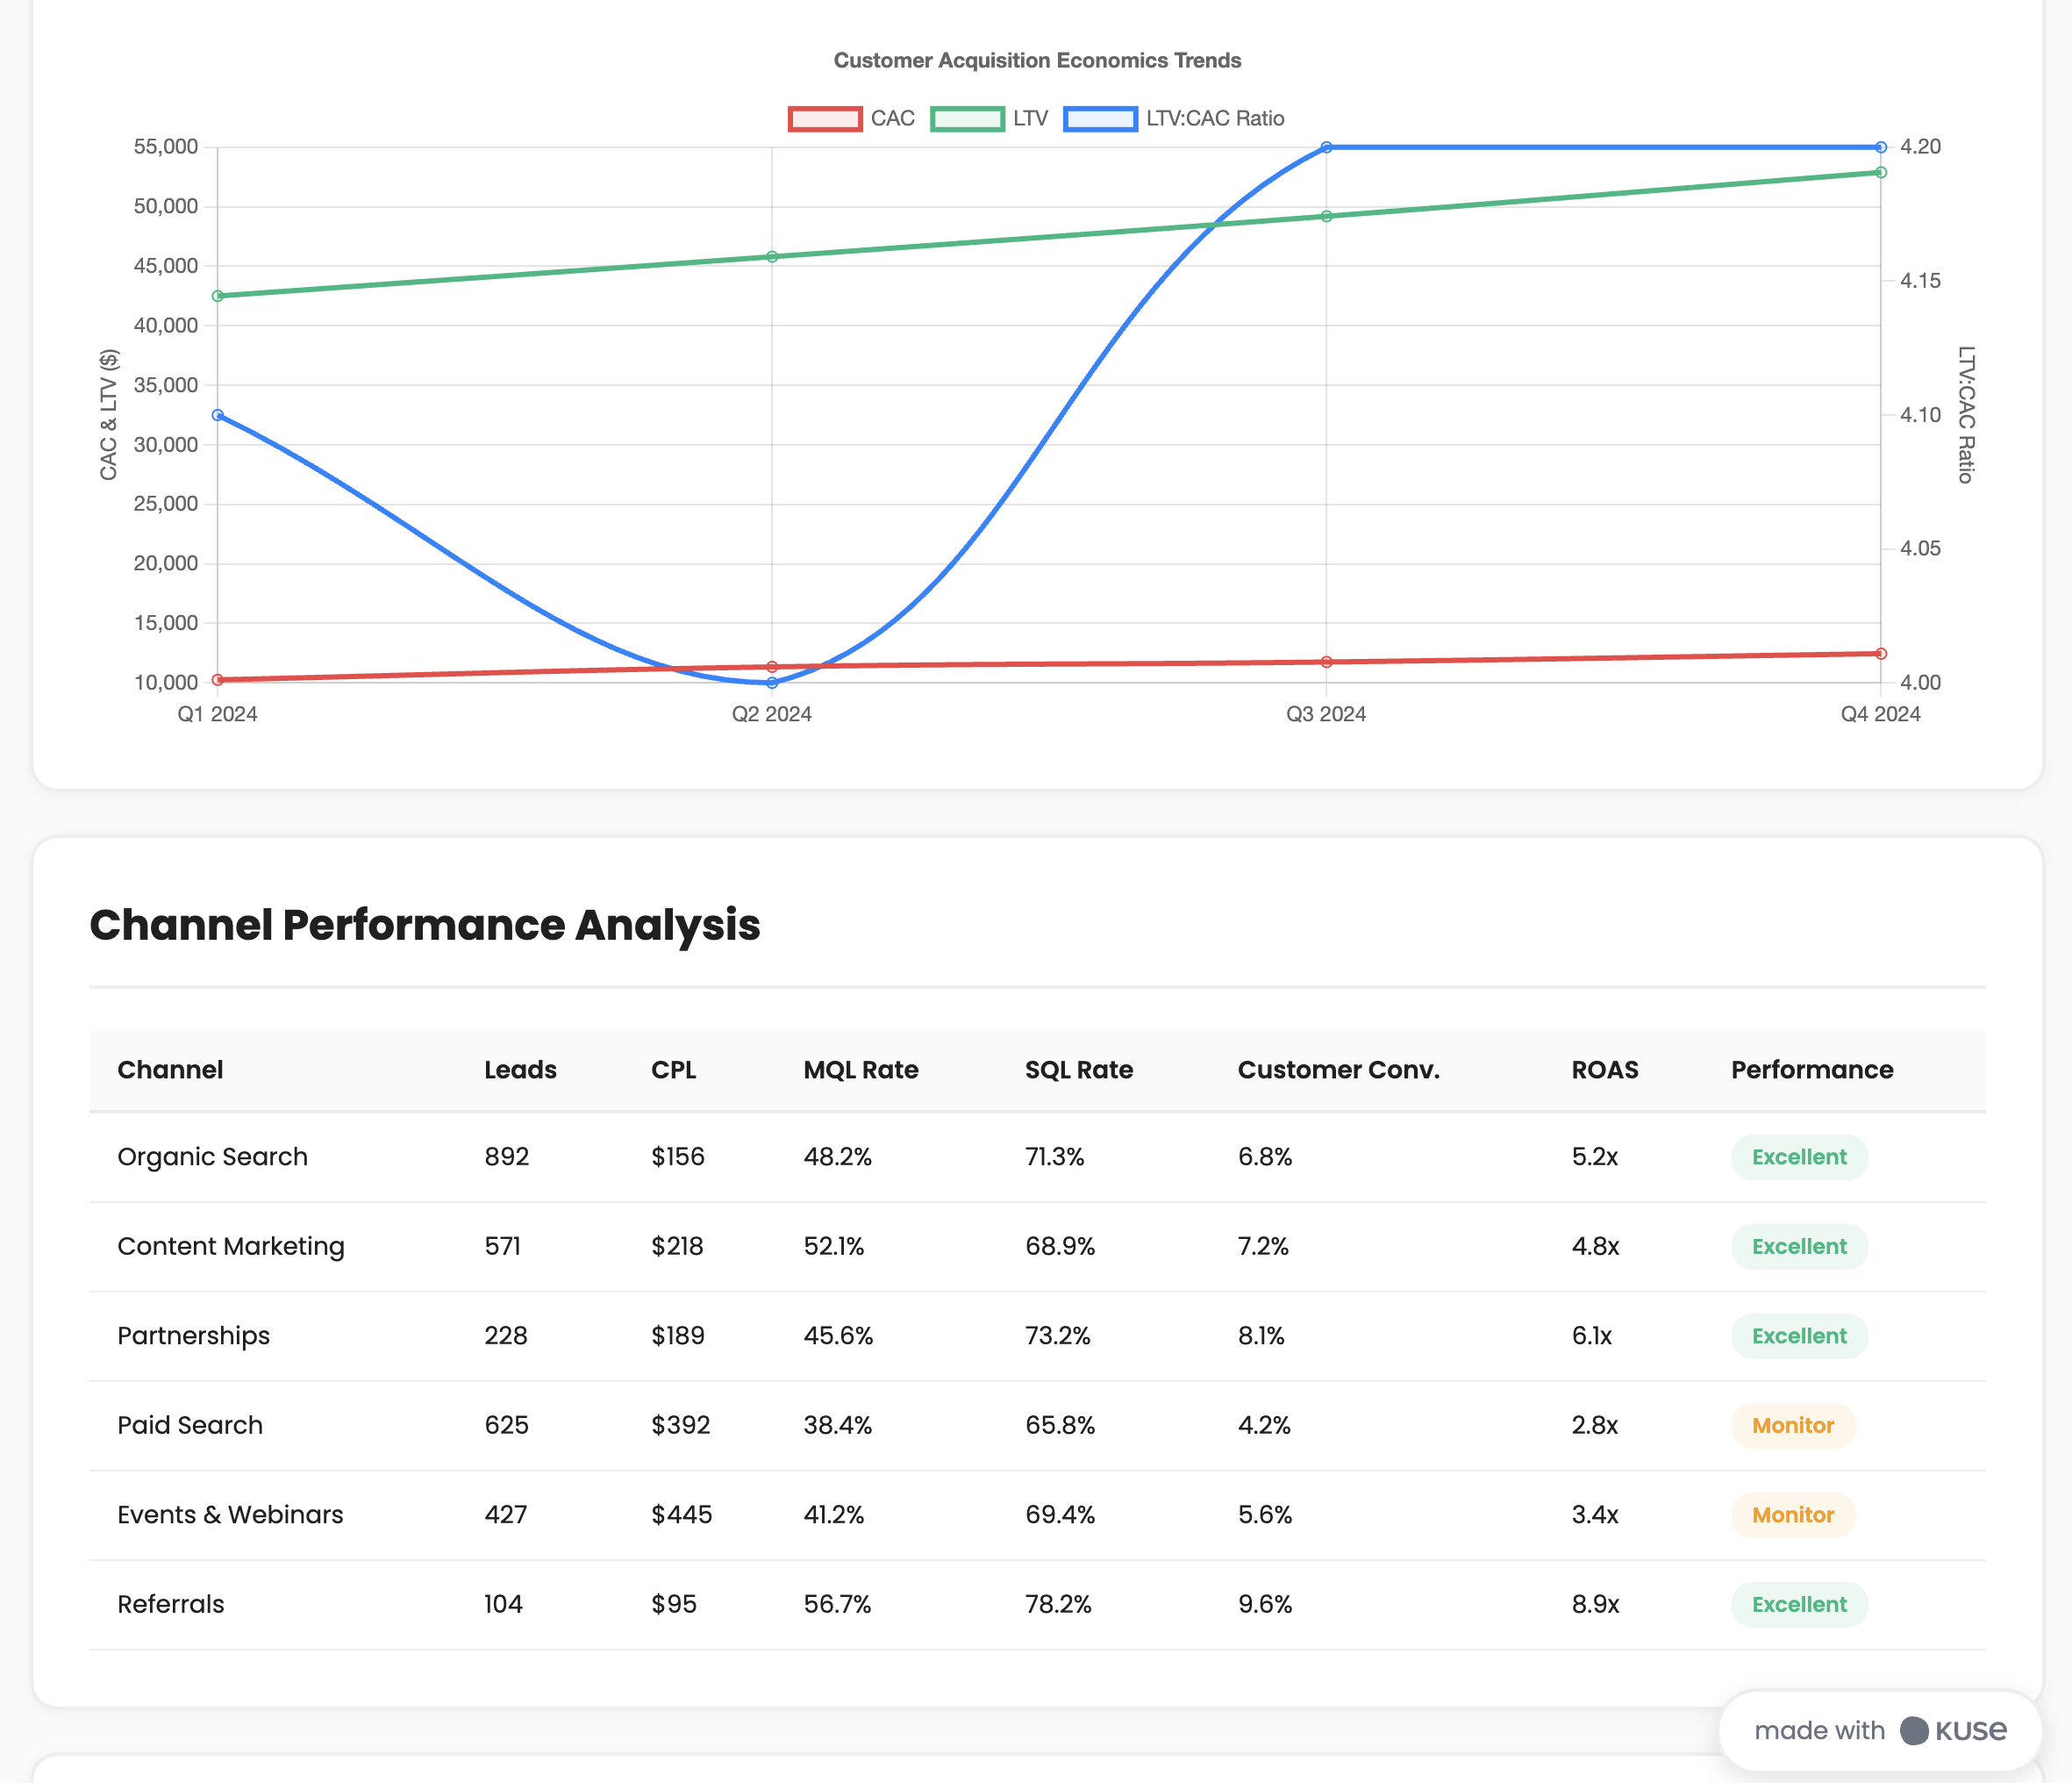This screenshot has height=1783, width=2072.
Task: Click the Content Marketing row name
Action: (230, 1247)
